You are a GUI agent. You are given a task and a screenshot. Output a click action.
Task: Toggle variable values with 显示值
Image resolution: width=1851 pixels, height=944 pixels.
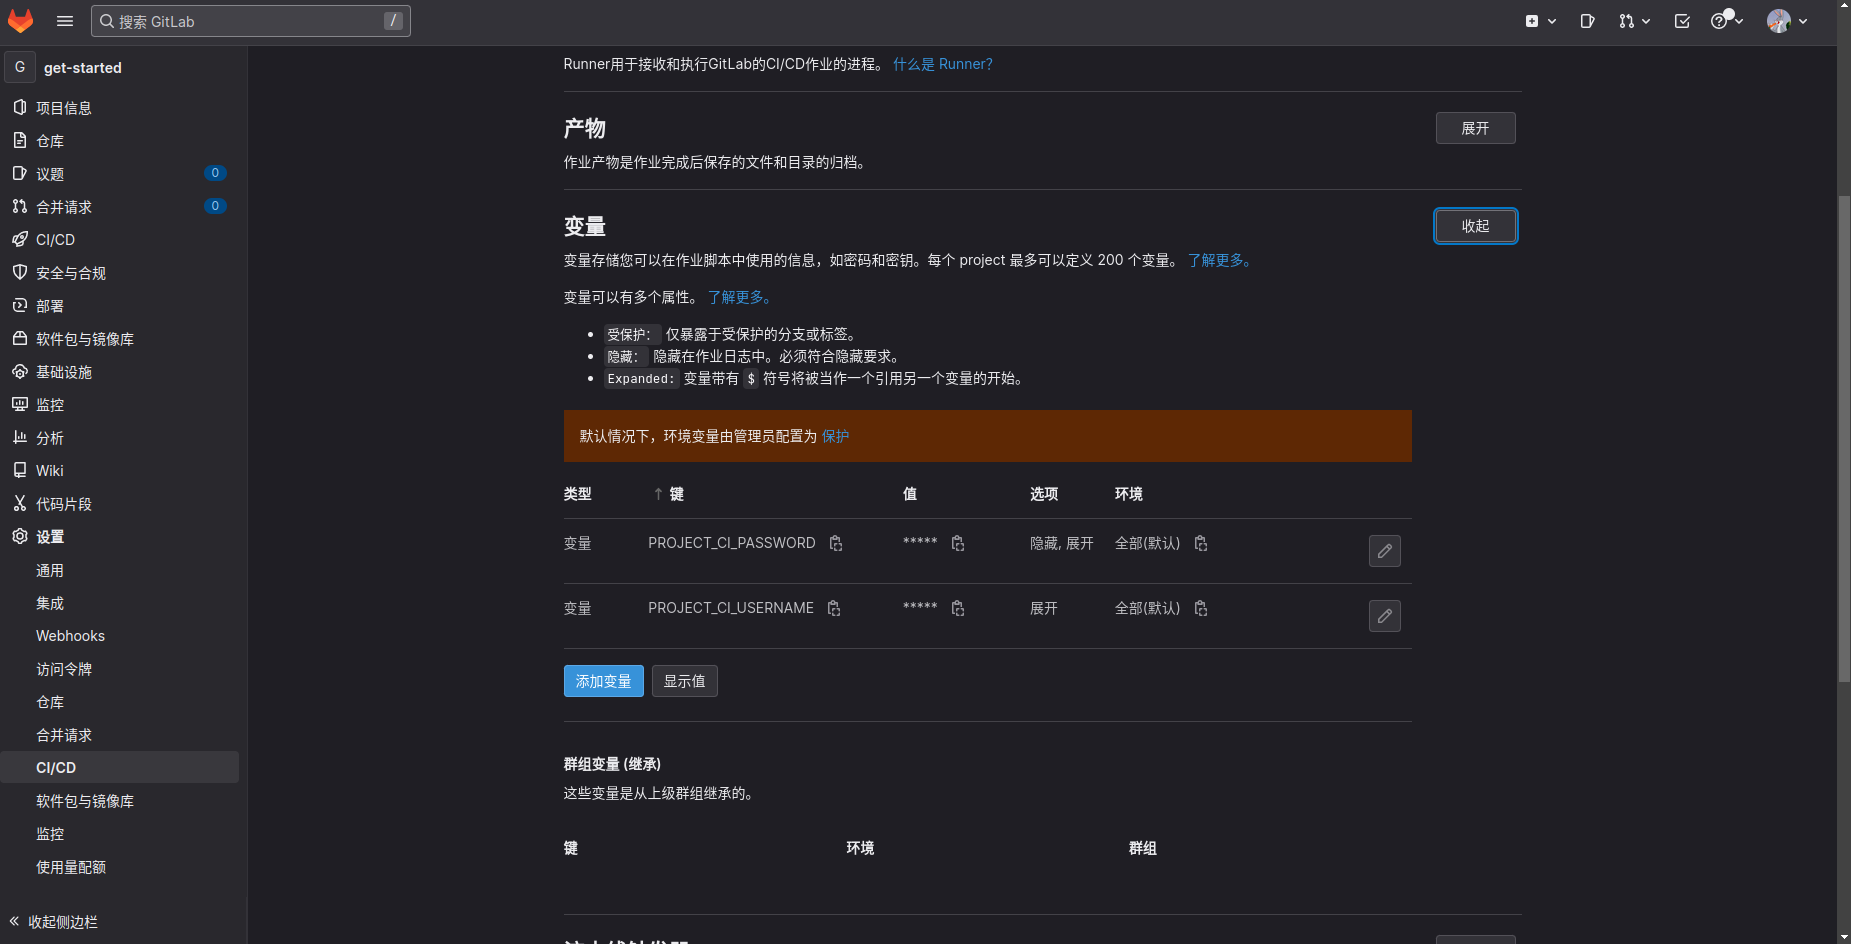click(684, 681)
